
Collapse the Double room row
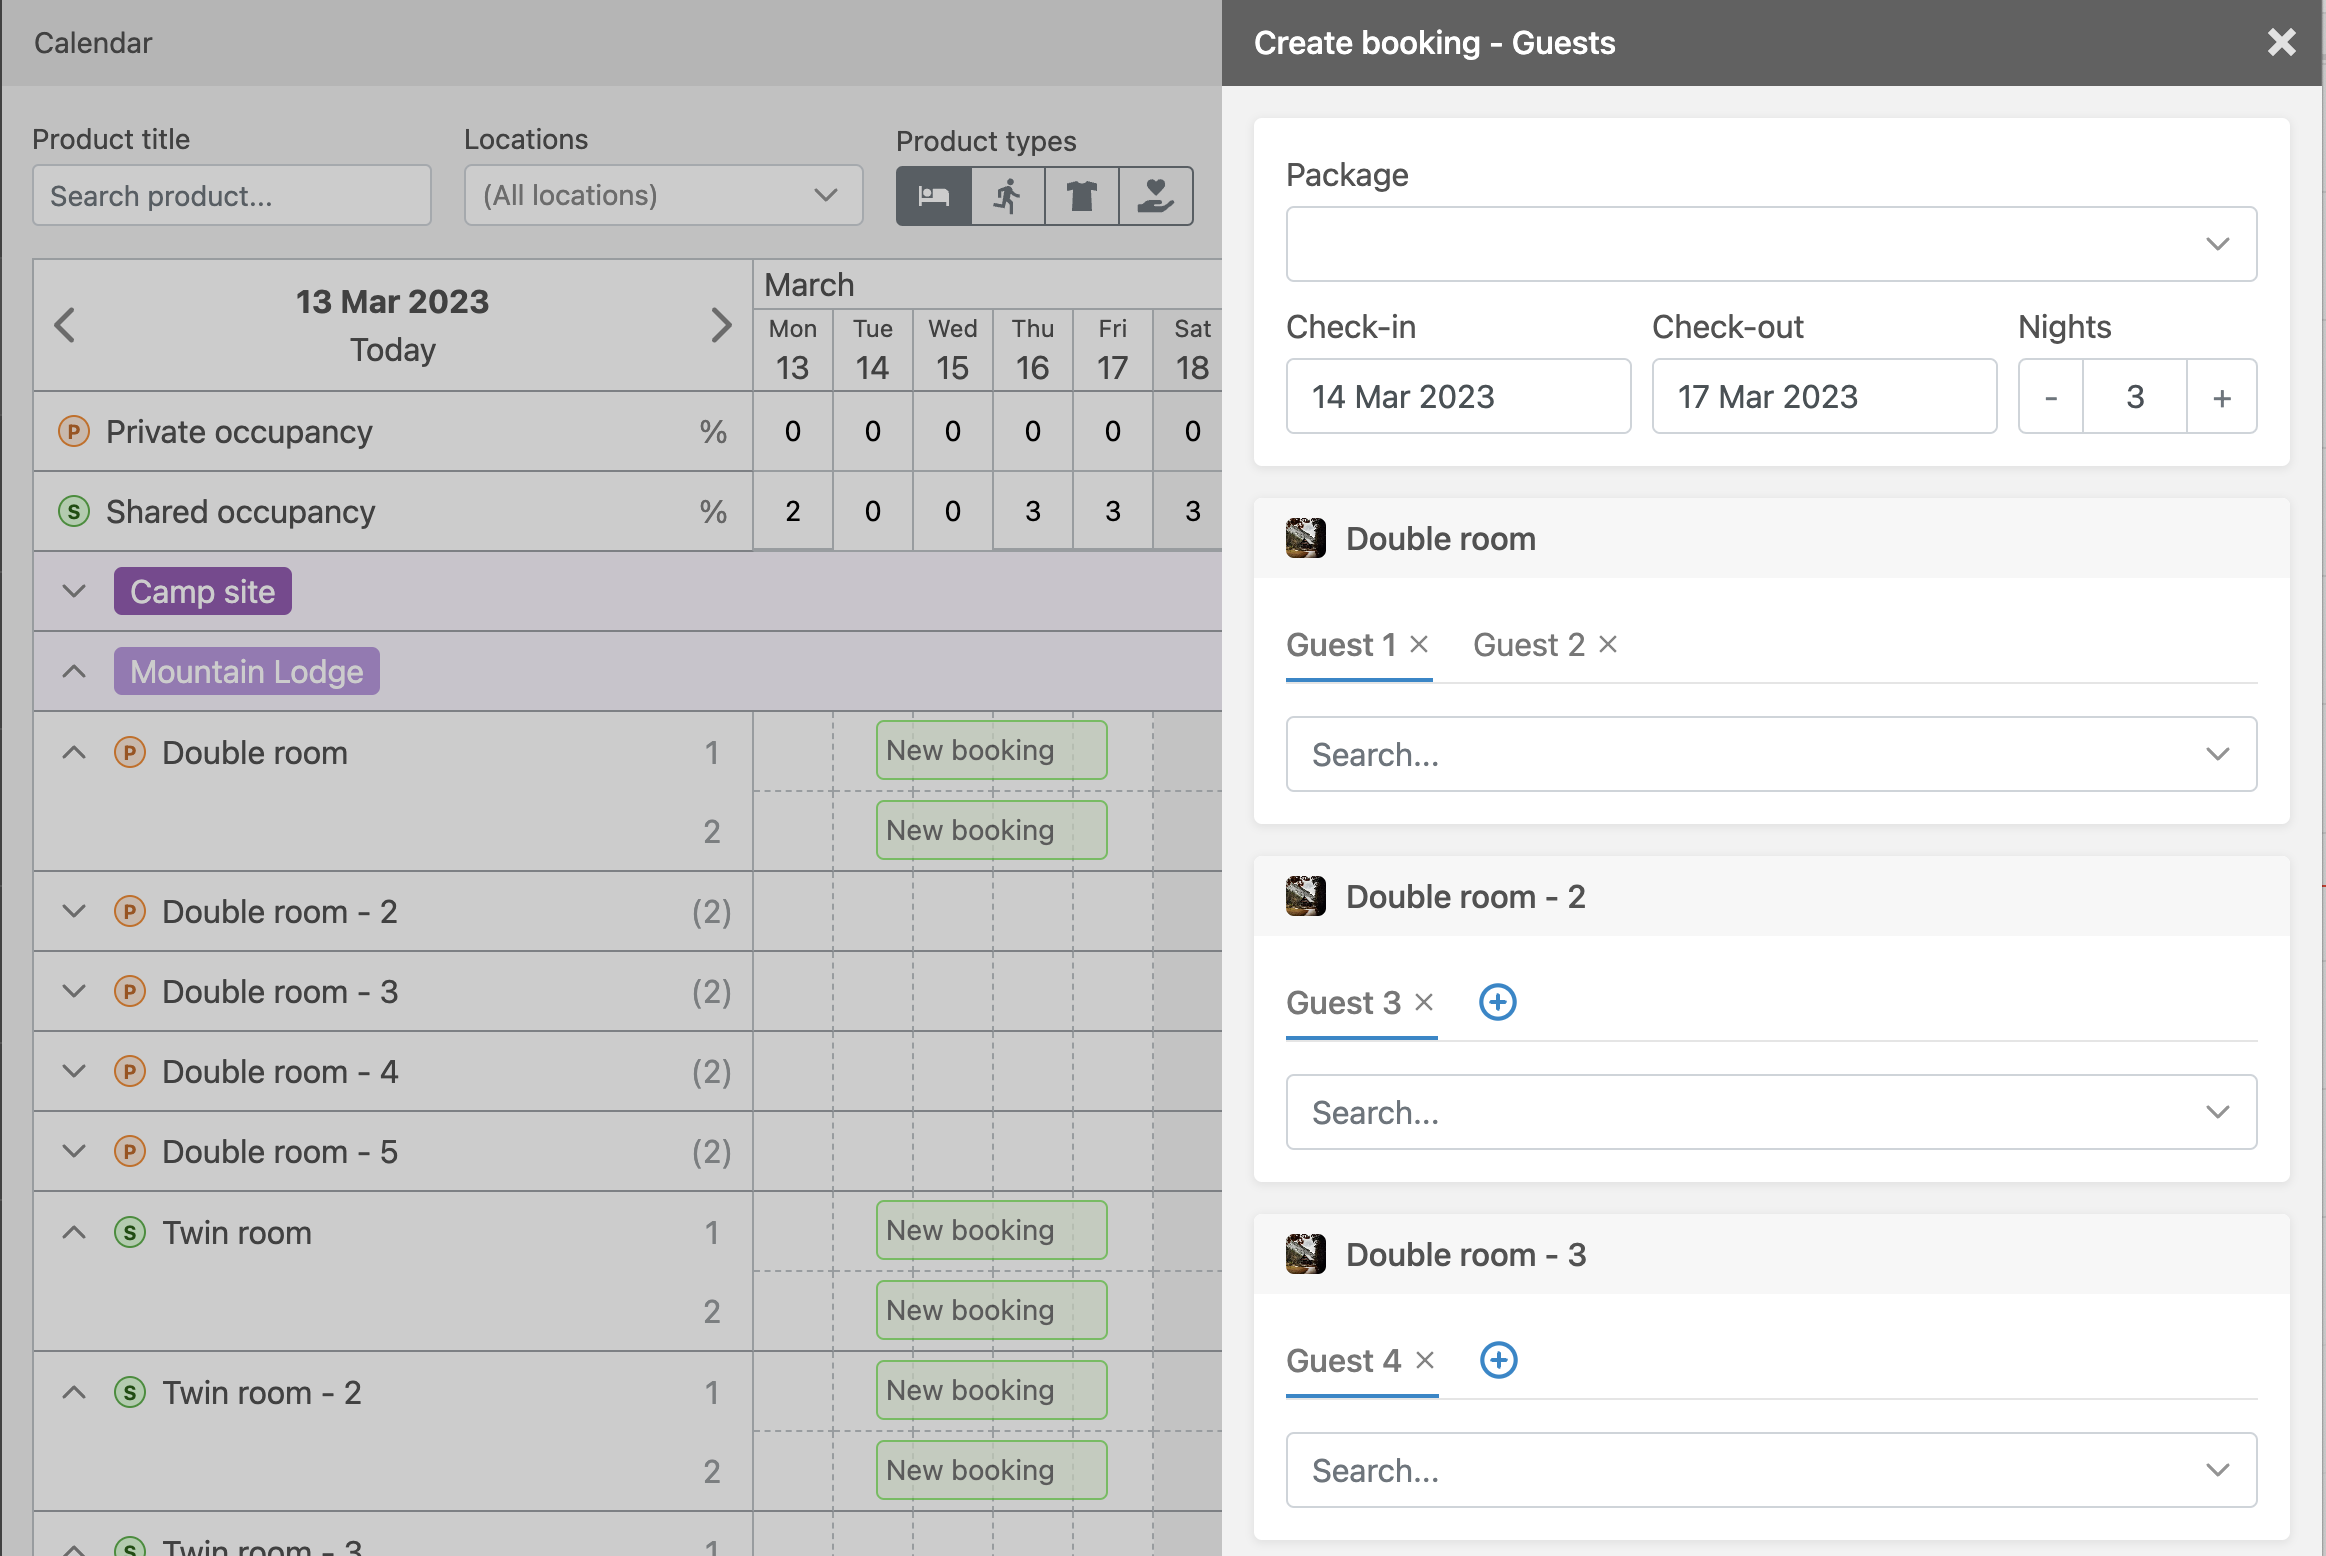tap(74, 752)
